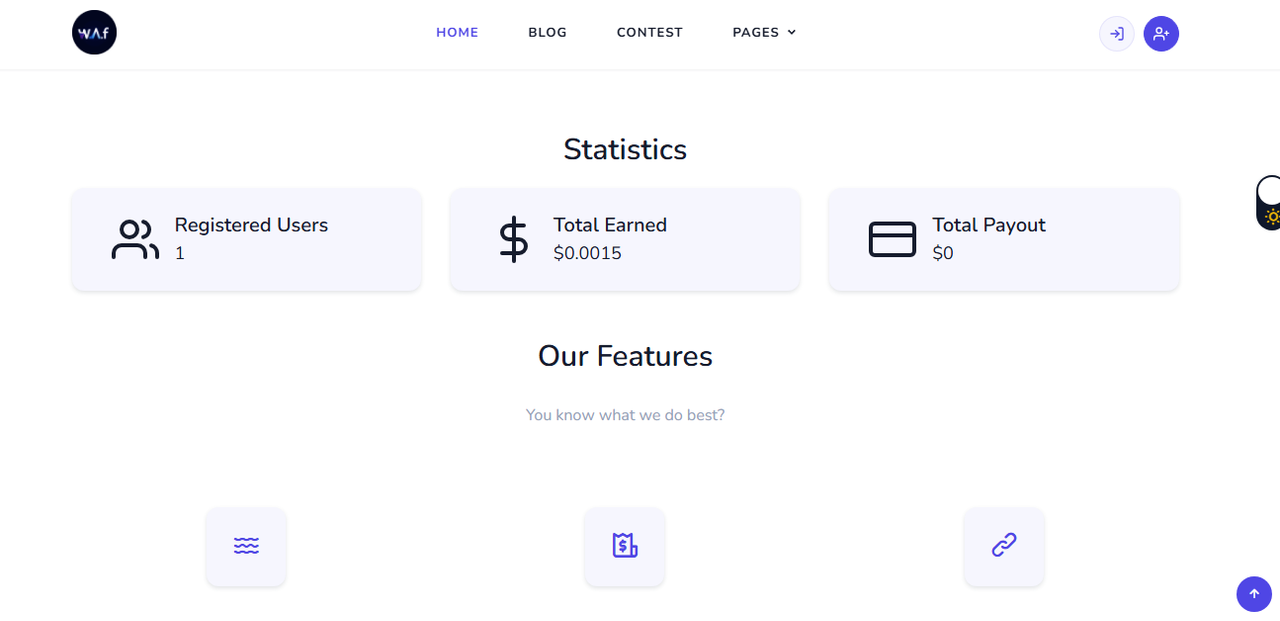Select the waves feature icon
The width and height of the screenshot is (1280, 621).
(246, 546)
